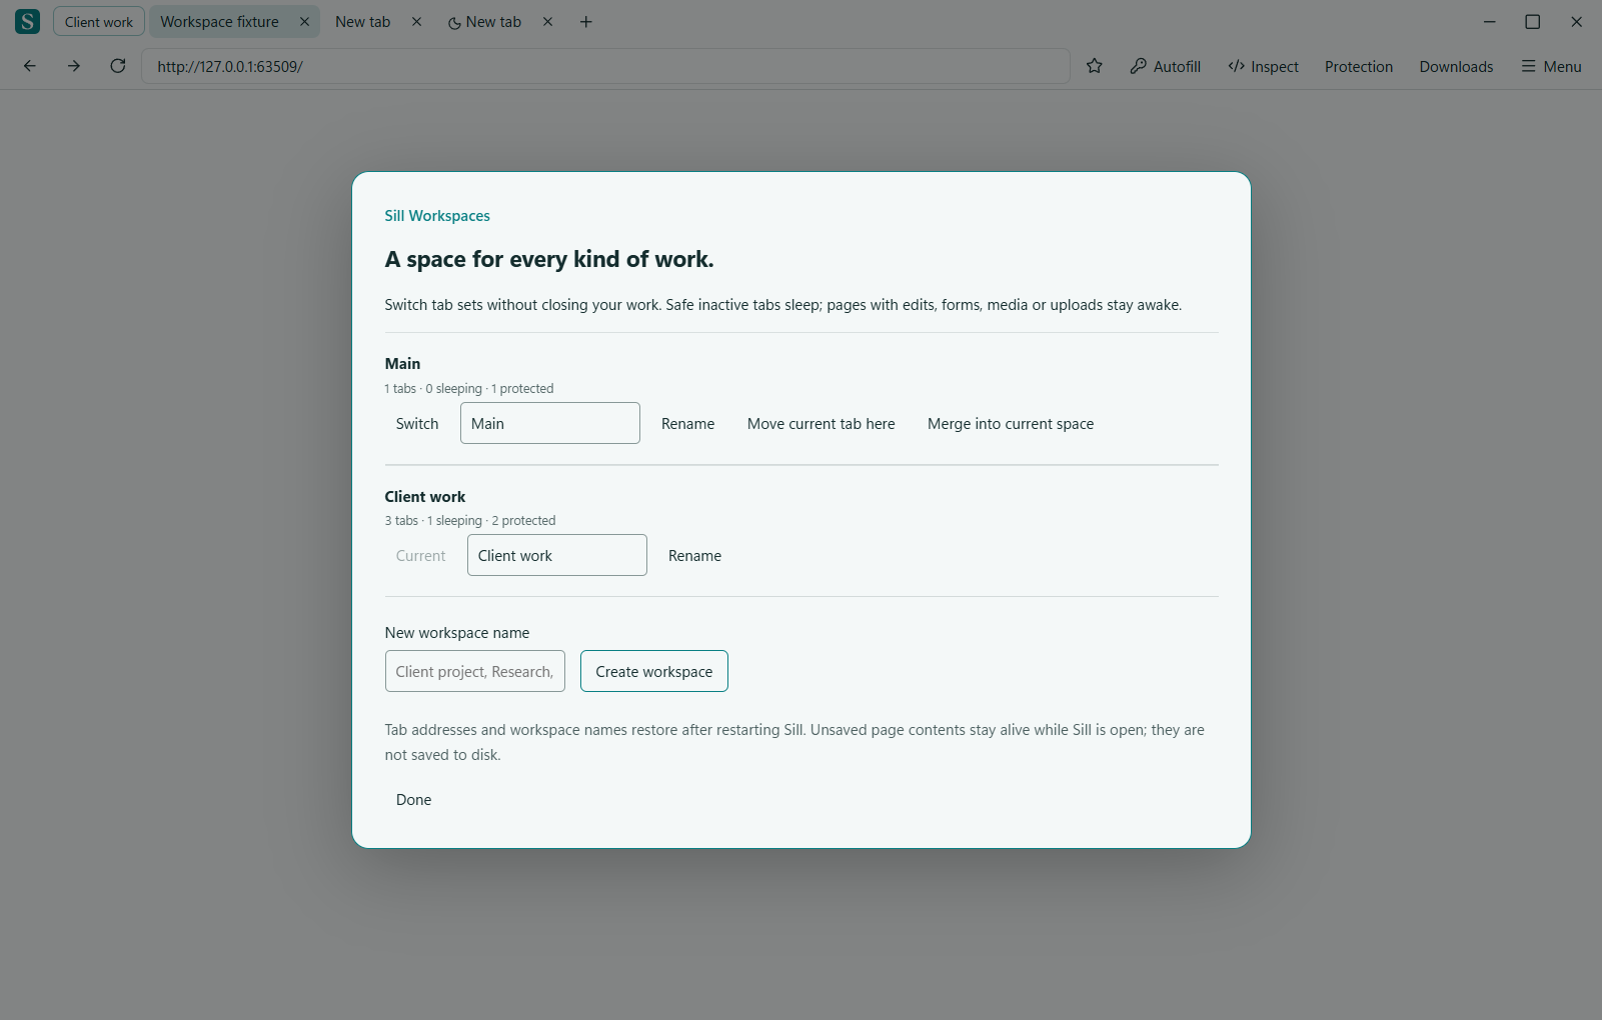1602x1020 pixels.
Task: Minimize the browser window
Action: tap(1489, 22)
